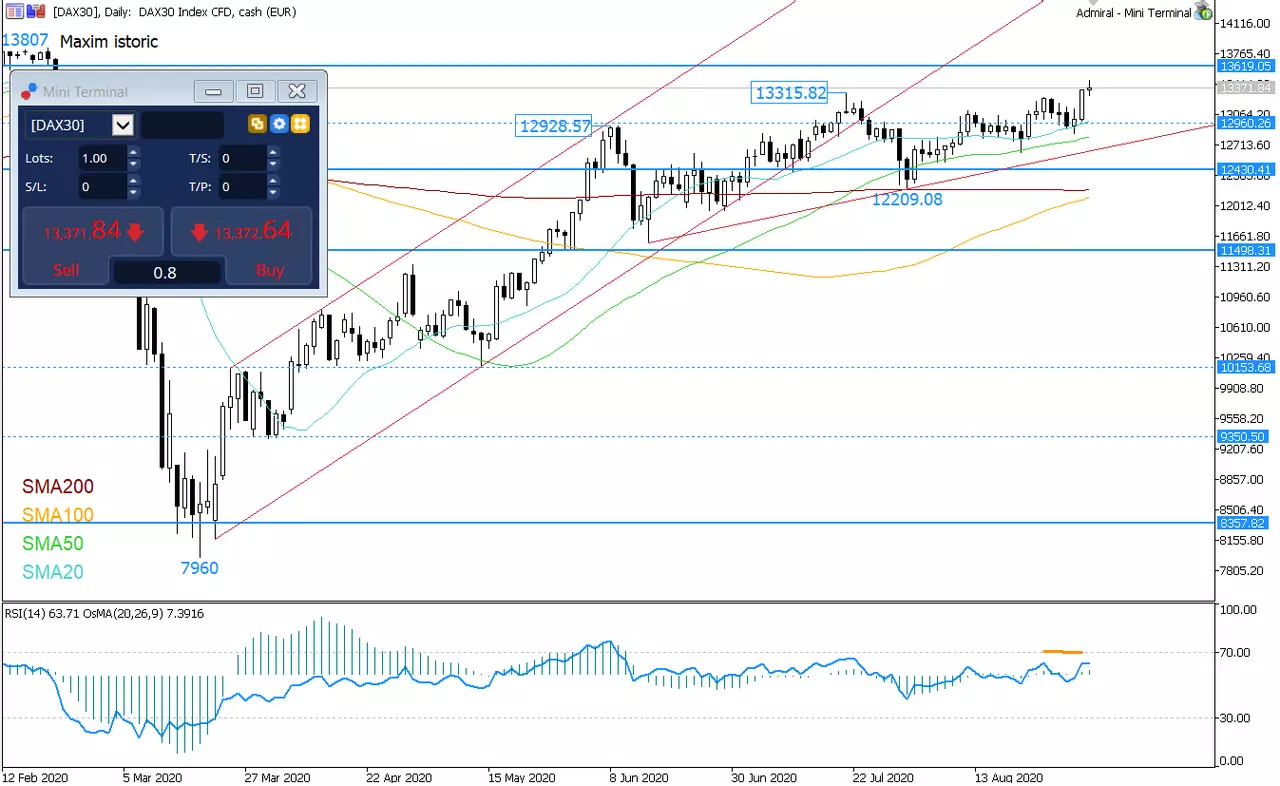Click the 12 Feb 2020 date label
The image size is (1280, 786).
tap(34, 777)
